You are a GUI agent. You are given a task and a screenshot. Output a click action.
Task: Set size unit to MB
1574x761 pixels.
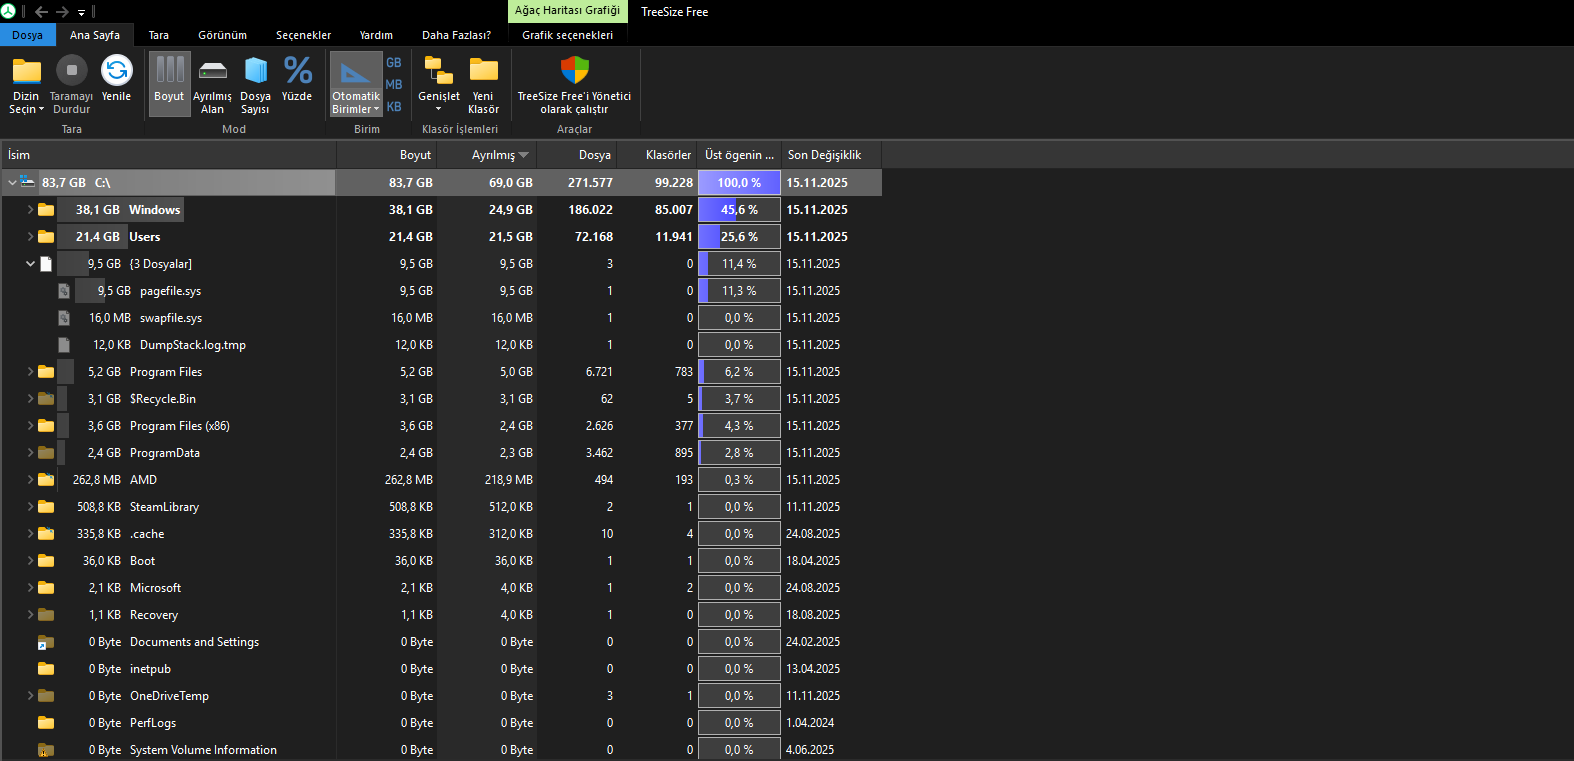coord(394,84)
